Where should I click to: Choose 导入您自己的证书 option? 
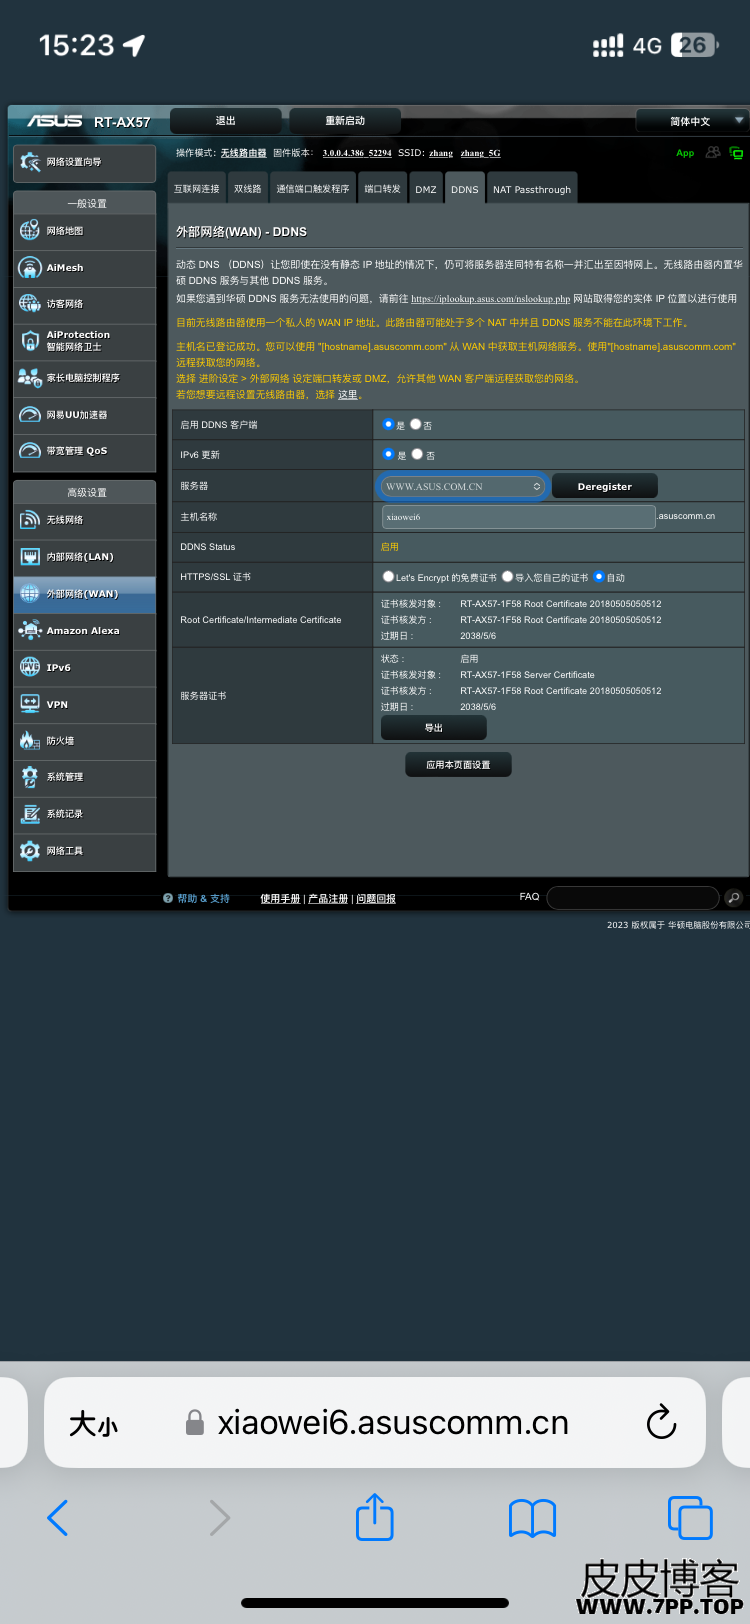coord(507,576)
